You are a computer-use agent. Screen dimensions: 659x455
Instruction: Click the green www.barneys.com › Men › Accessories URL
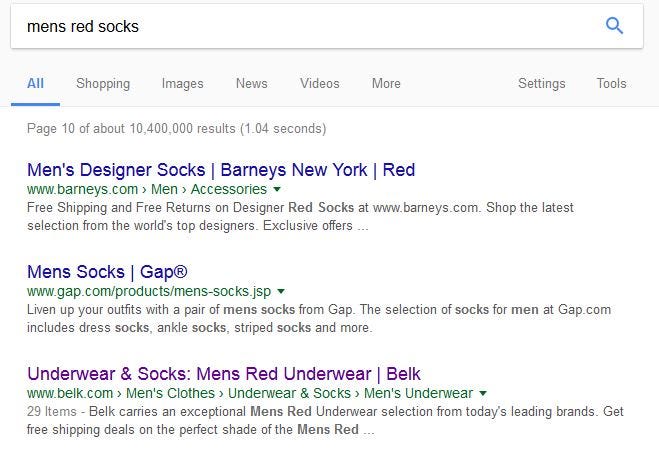(147, 189)
